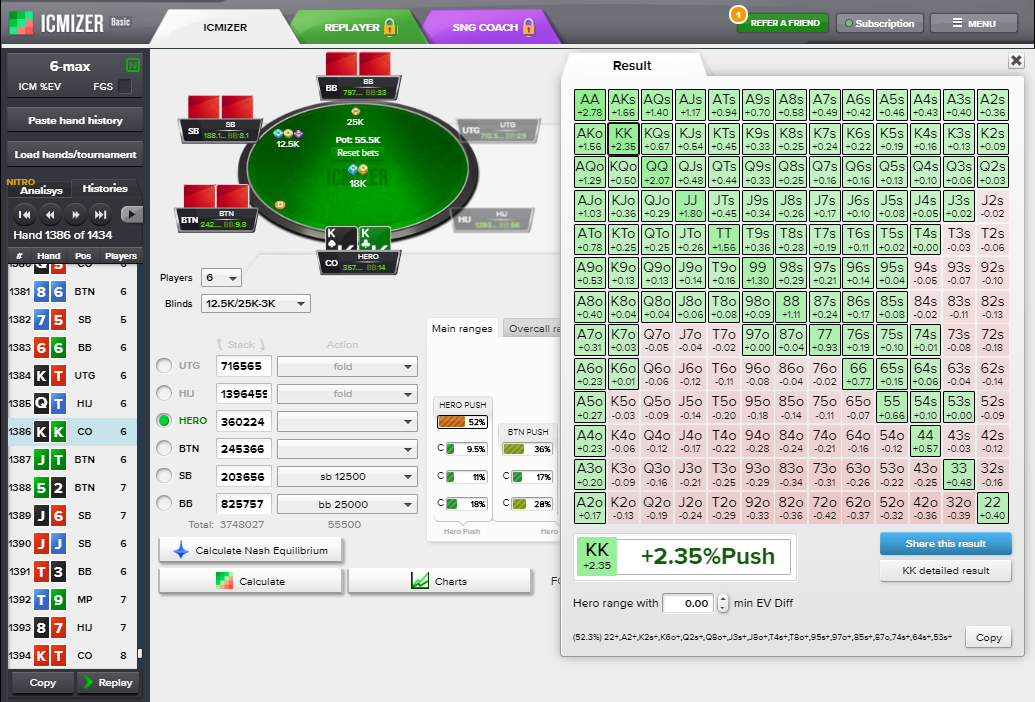The height and width of the screenshot is (702, 1035).
Task: Switch to the ICMIZER tab
Action: point(224,27)
